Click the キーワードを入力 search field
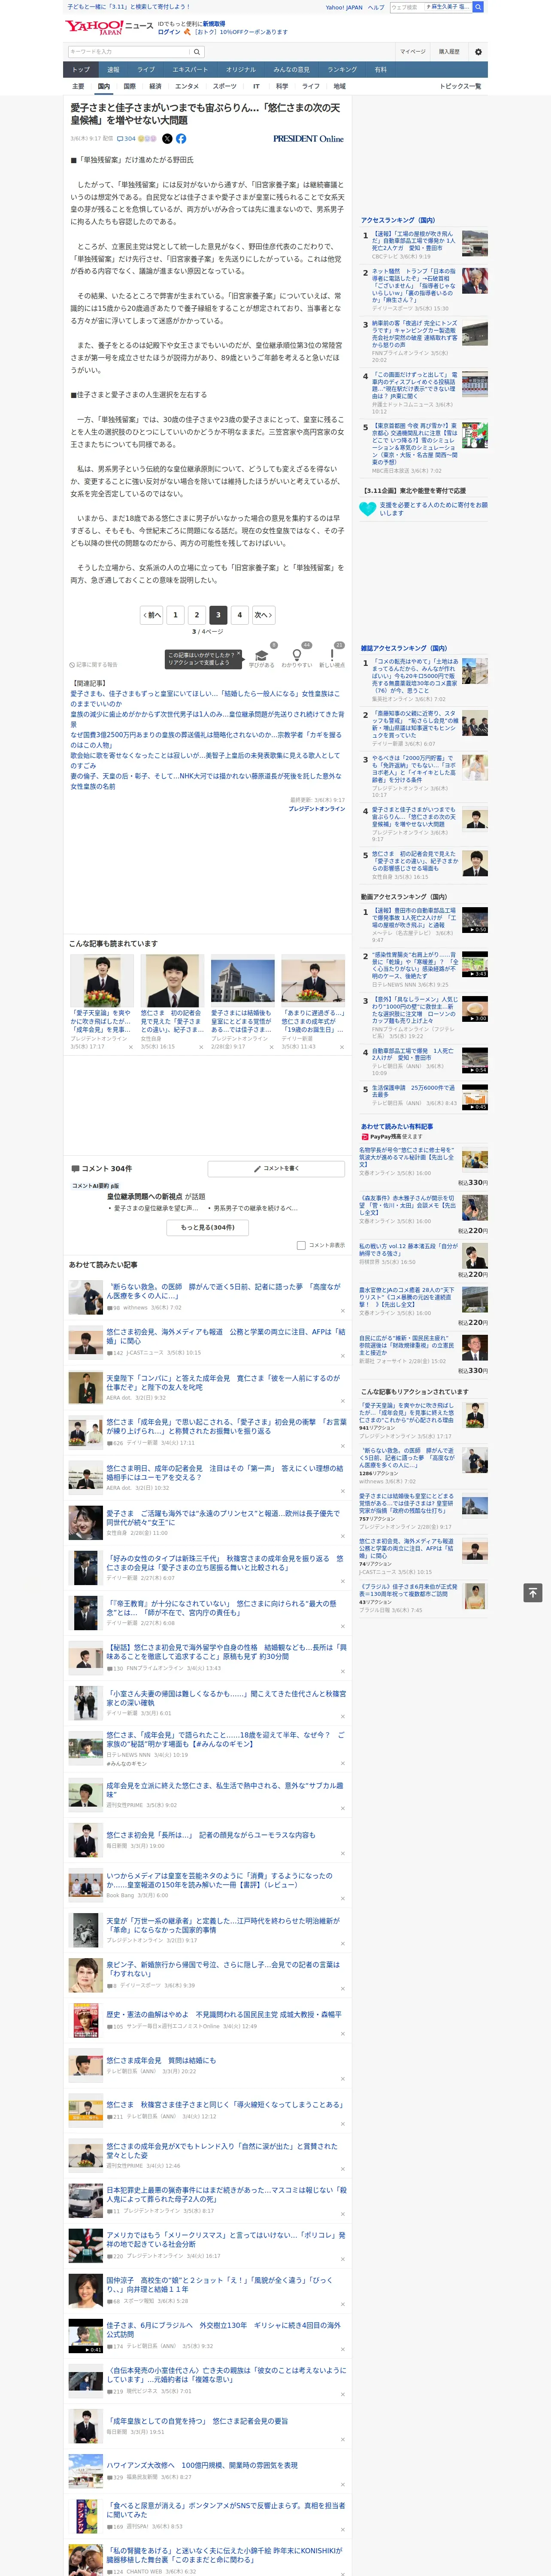The image size is (551, 2576). tap(129, 52)
